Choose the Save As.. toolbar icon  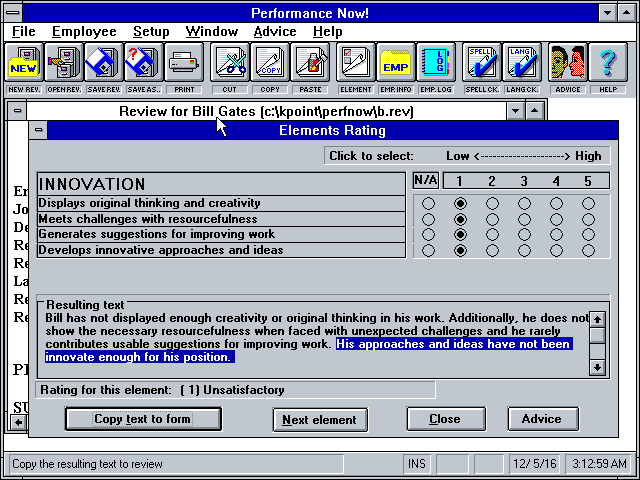click(144, 62)
